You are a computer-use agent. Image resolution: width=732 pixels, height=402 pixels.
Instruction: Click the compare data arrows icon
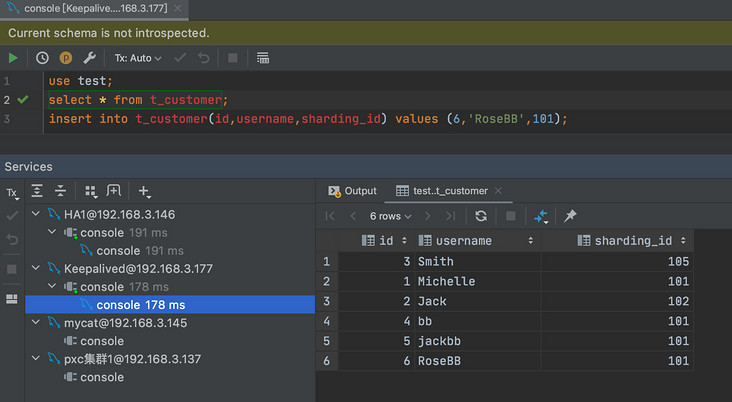point(541,216)
